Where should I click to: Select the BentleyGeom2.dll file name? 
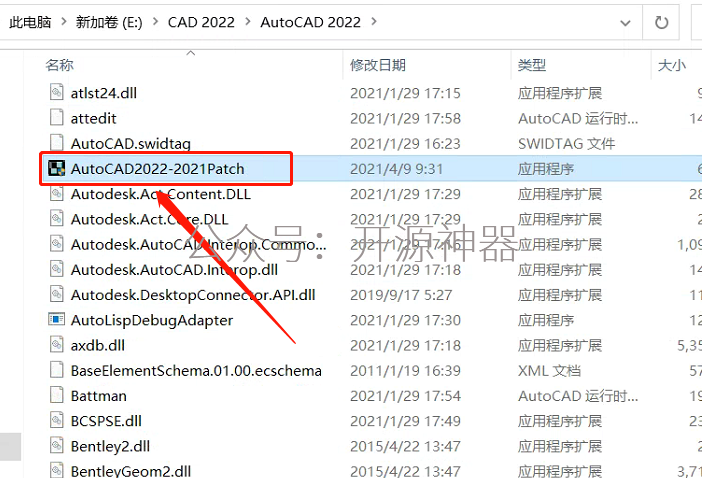point(131,471)
